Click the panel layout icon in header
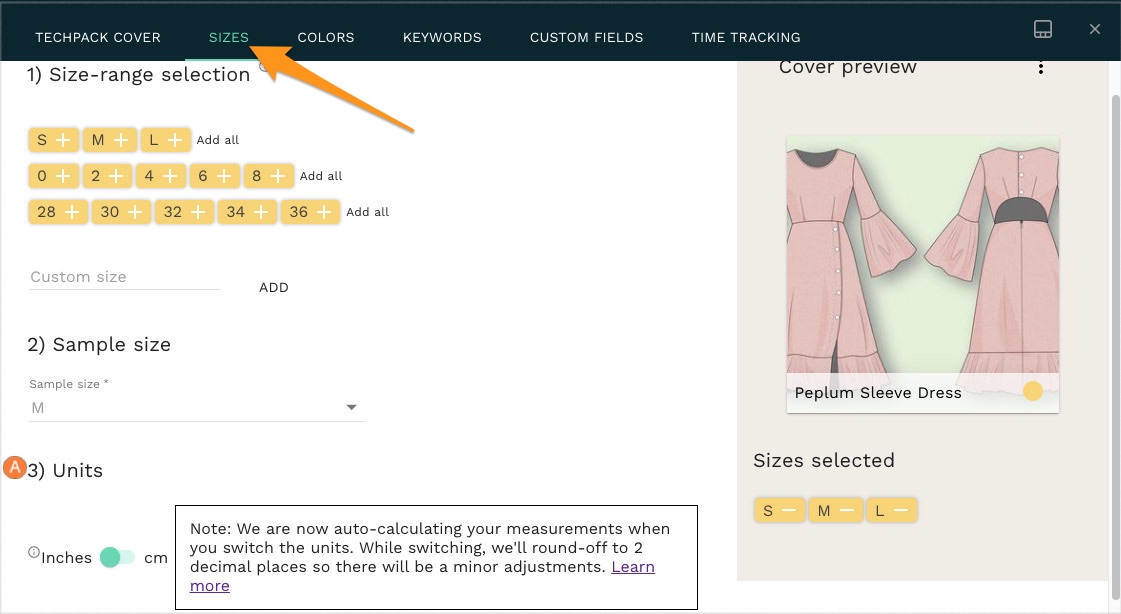 (1042, 29)
